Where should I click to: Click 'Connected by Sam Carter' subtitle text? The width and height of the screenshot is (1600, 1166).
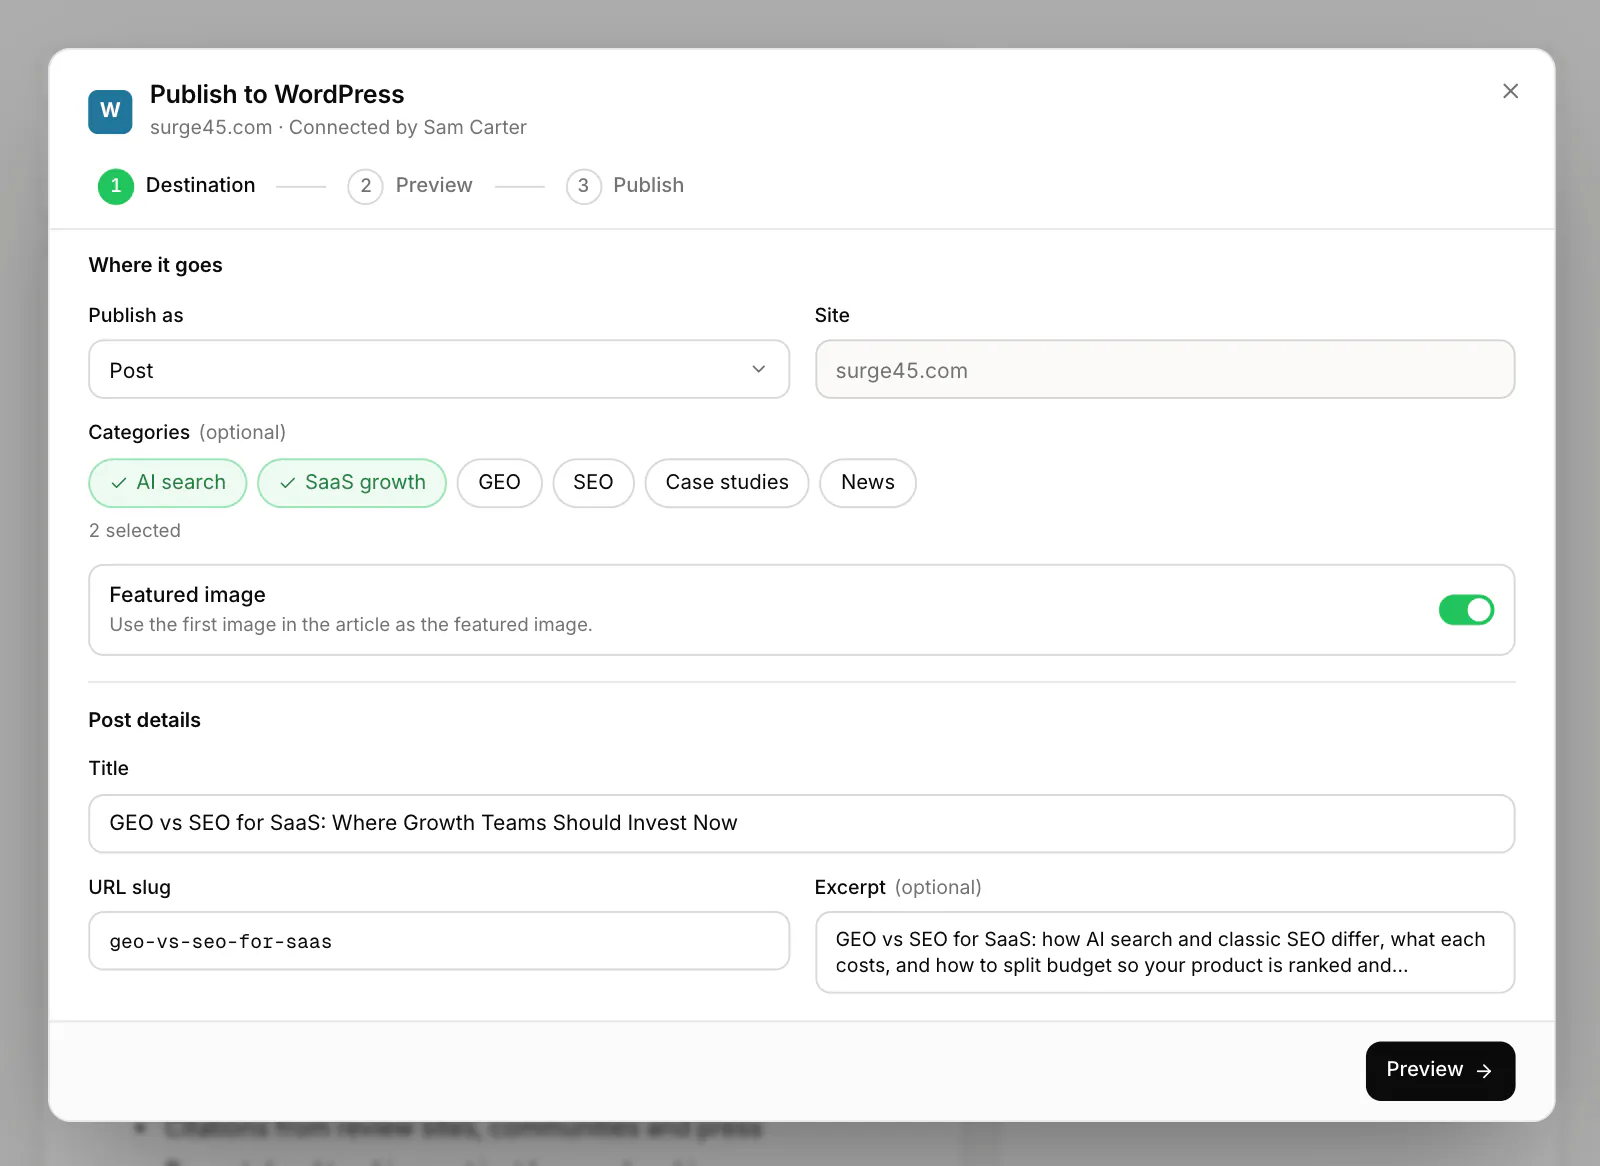[408, 127]
